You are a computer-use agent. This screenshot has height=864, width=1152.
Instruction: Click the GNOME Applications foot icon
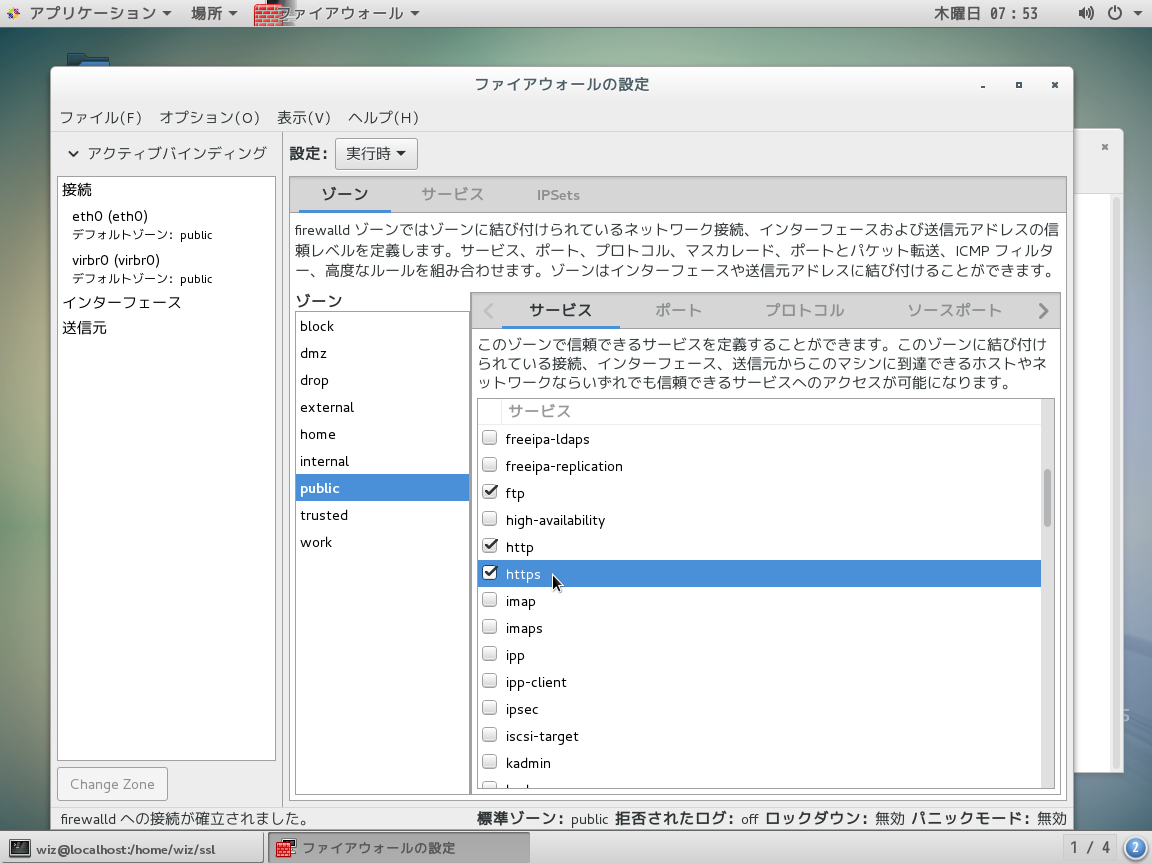13,13
